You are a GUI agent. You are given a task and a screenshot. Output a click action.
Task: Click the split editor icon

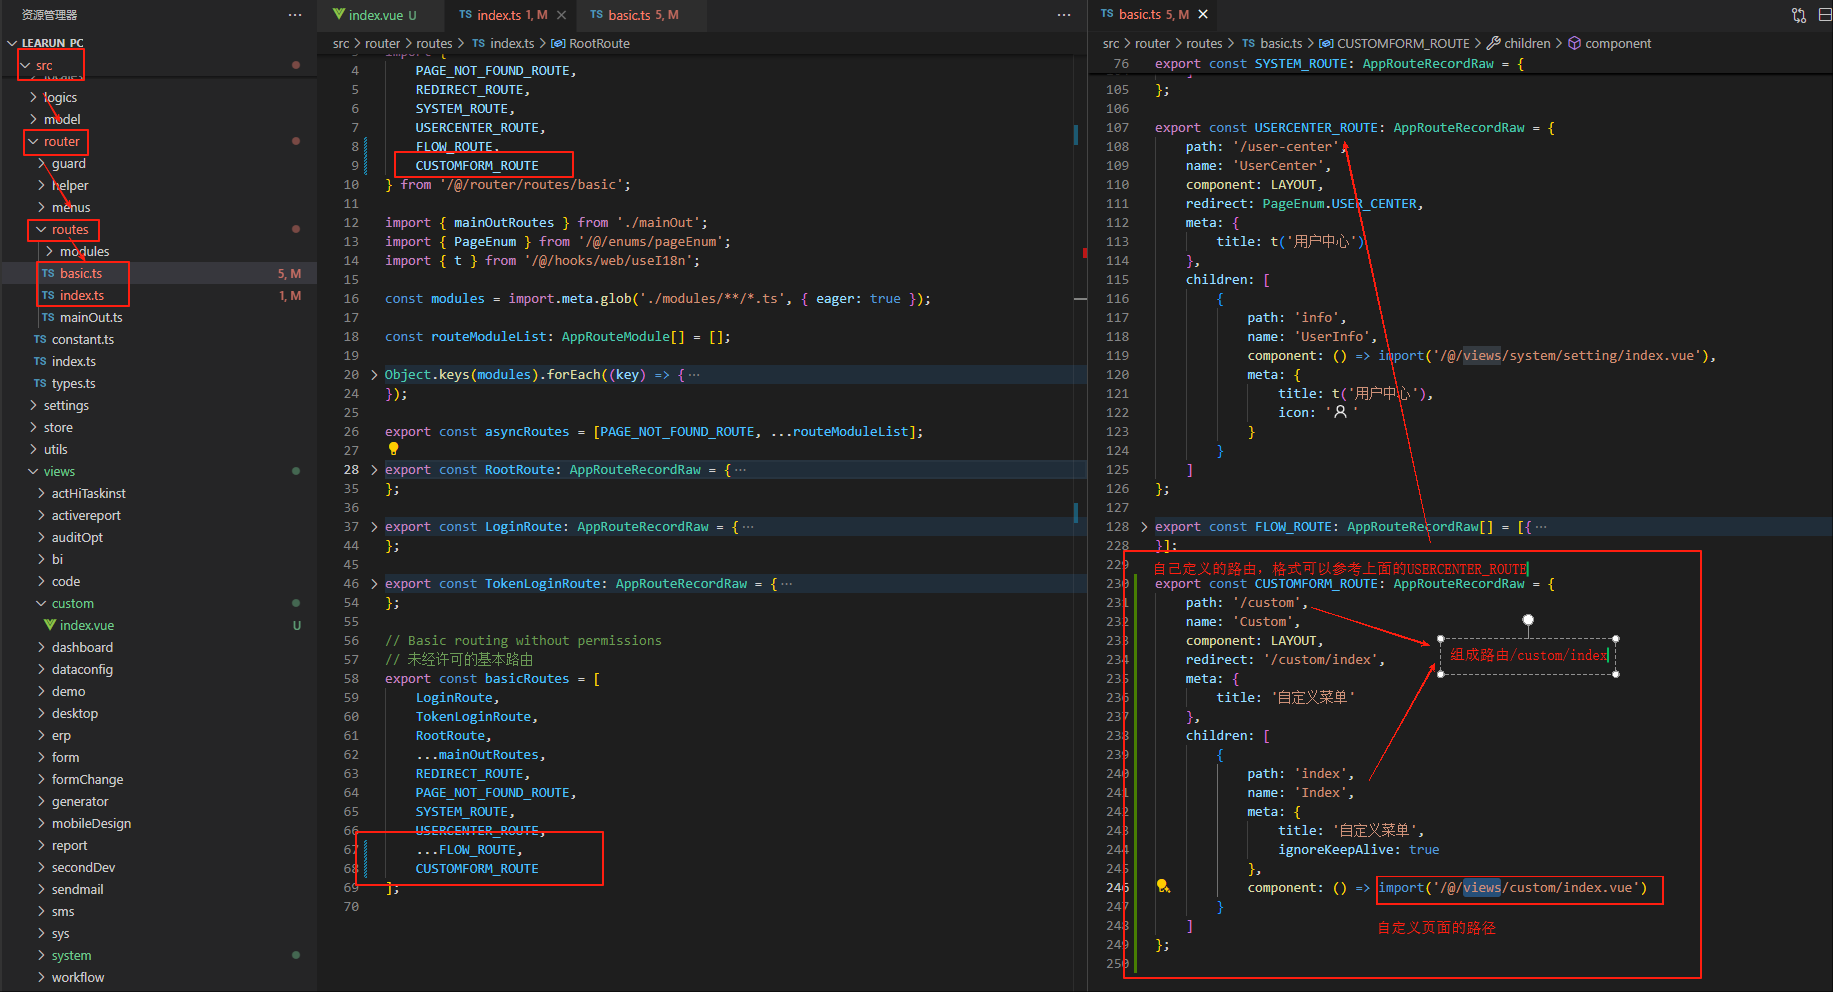(1824, 15)
